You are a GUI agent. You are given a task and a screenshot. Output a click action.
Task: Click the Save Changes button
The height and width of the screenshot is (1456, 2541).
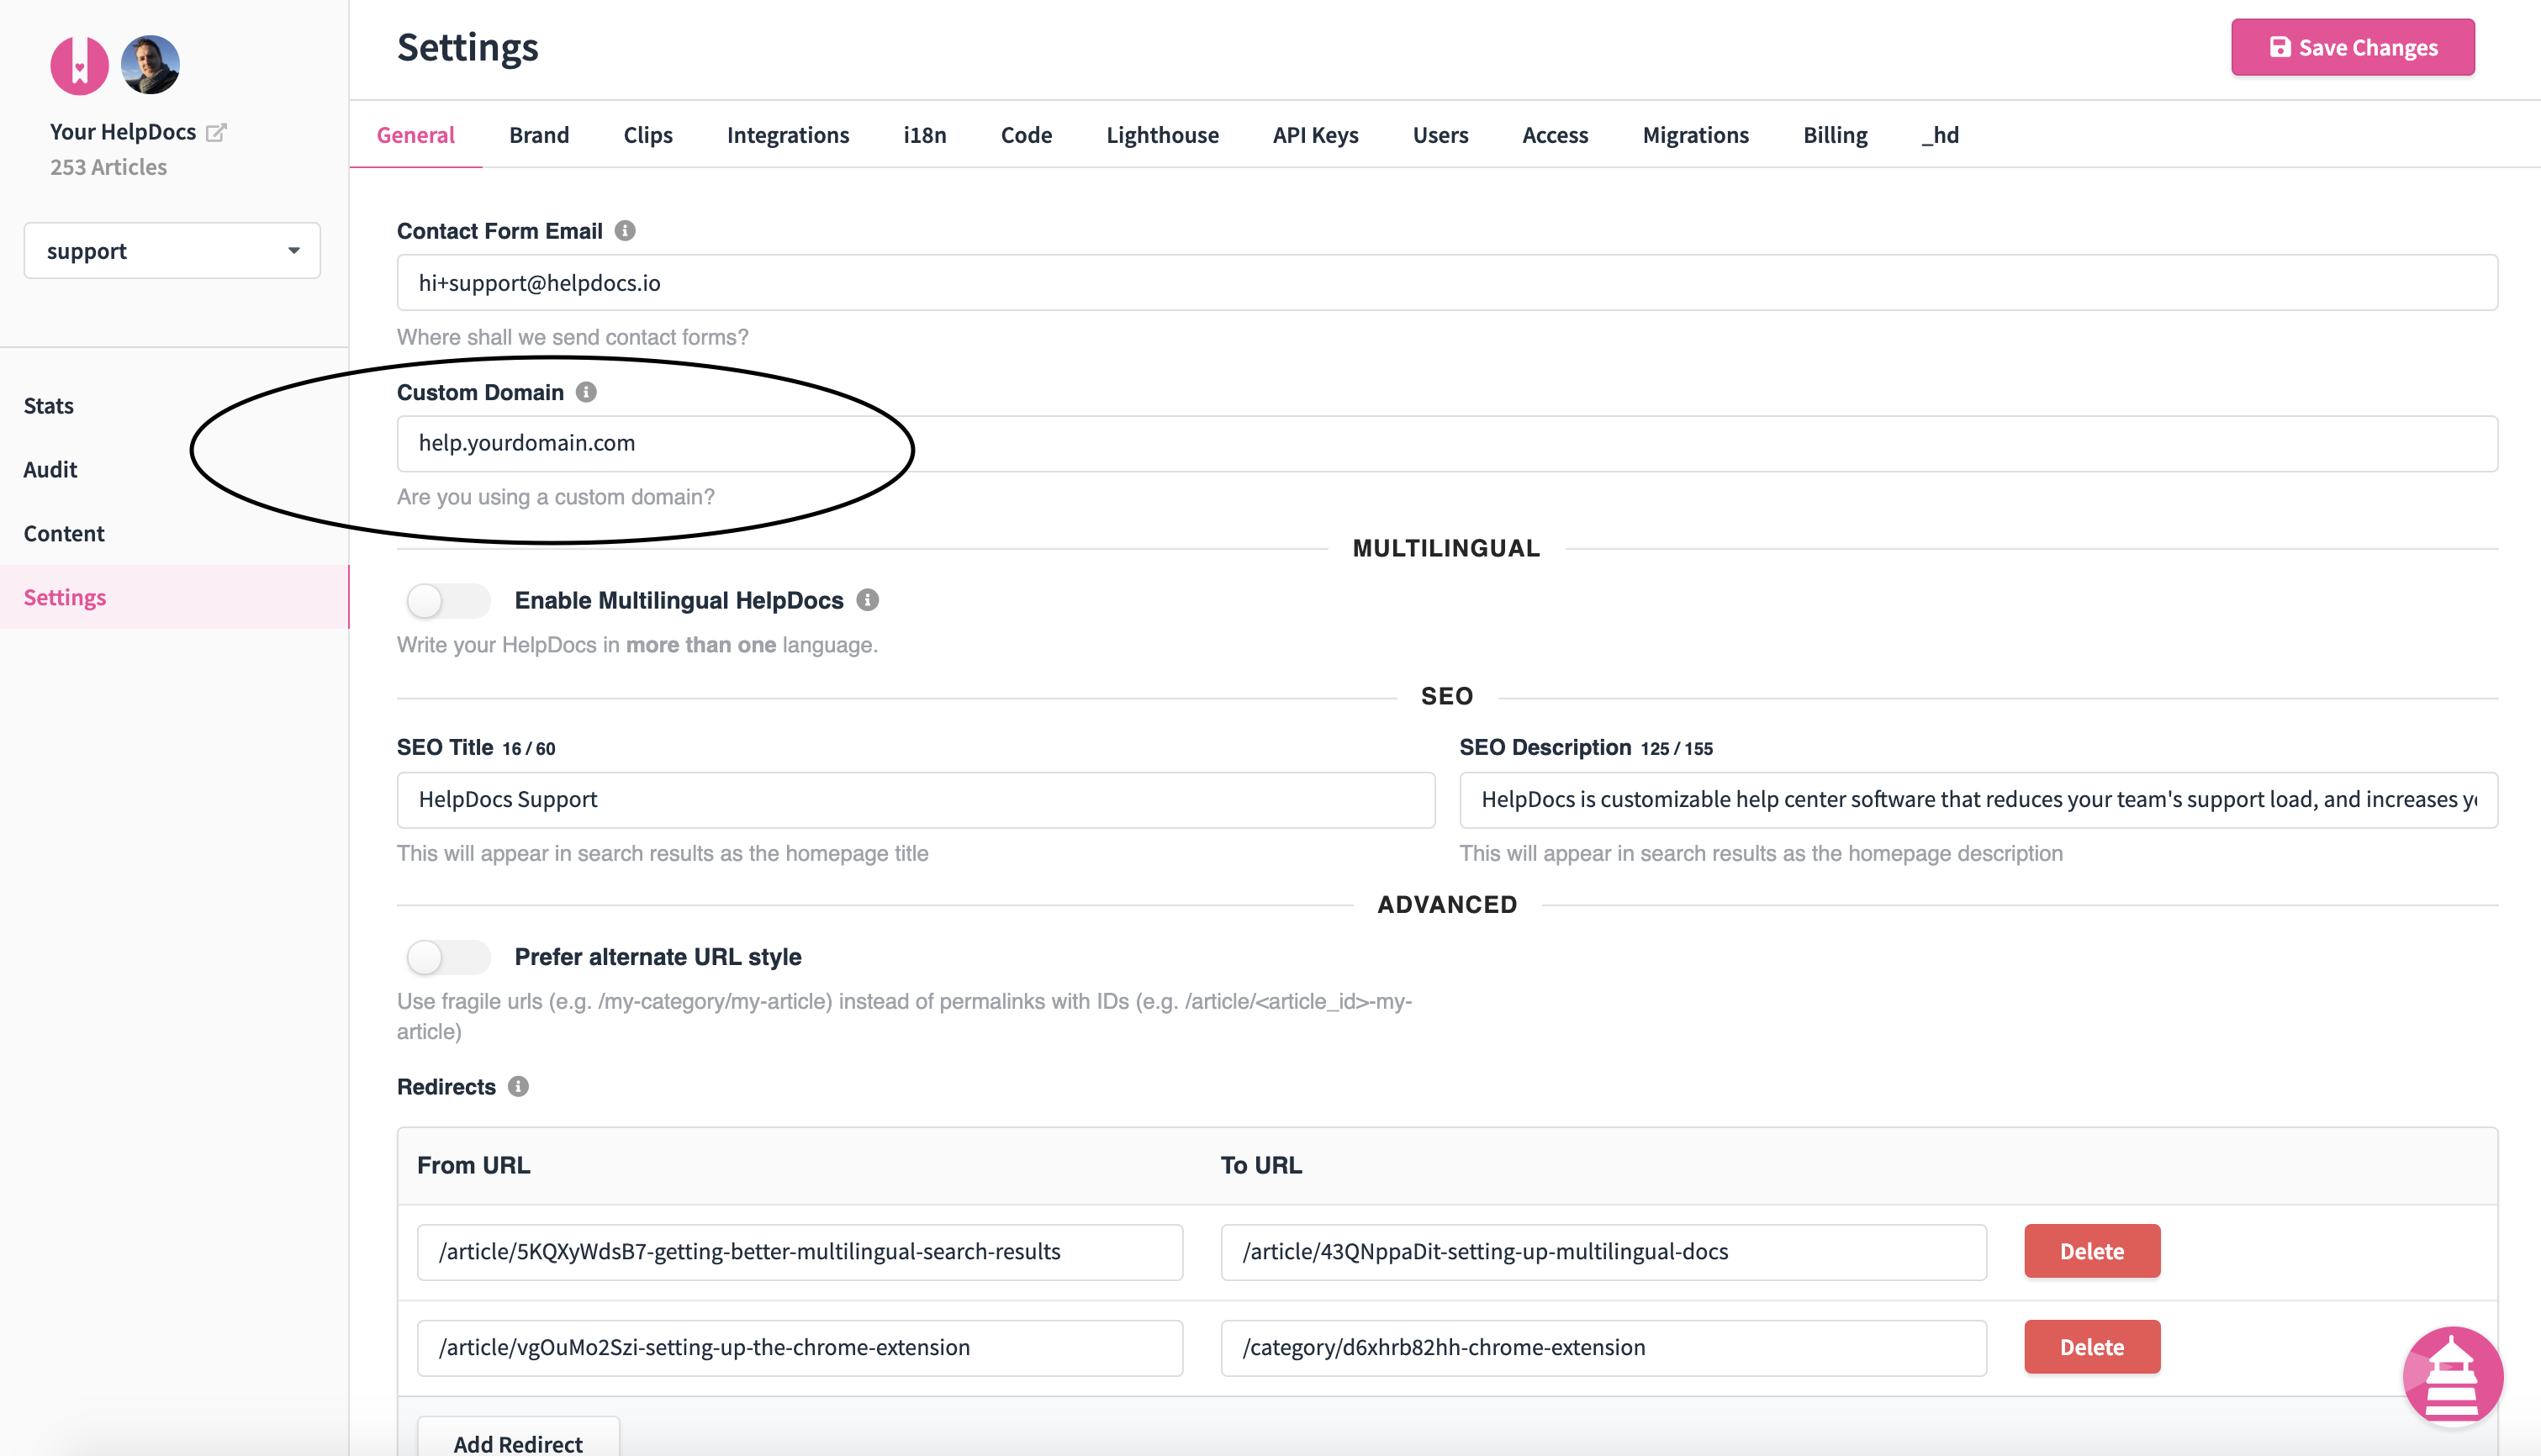click(2353, 47)
